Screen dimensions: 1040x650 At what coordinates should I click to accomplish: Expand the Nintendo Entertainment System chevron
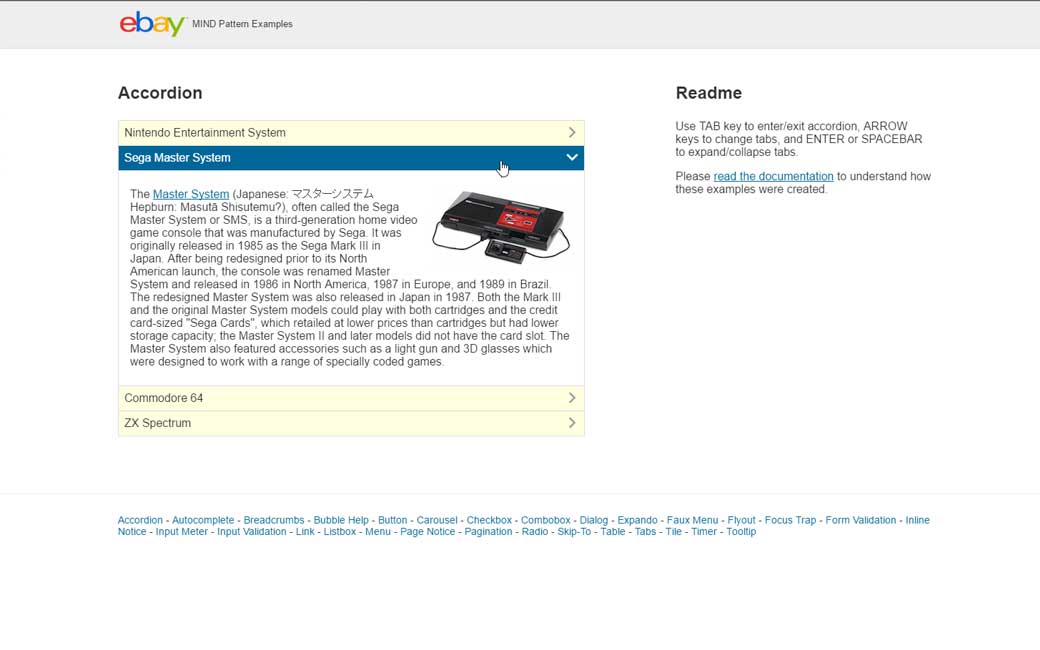pos(571,133)
